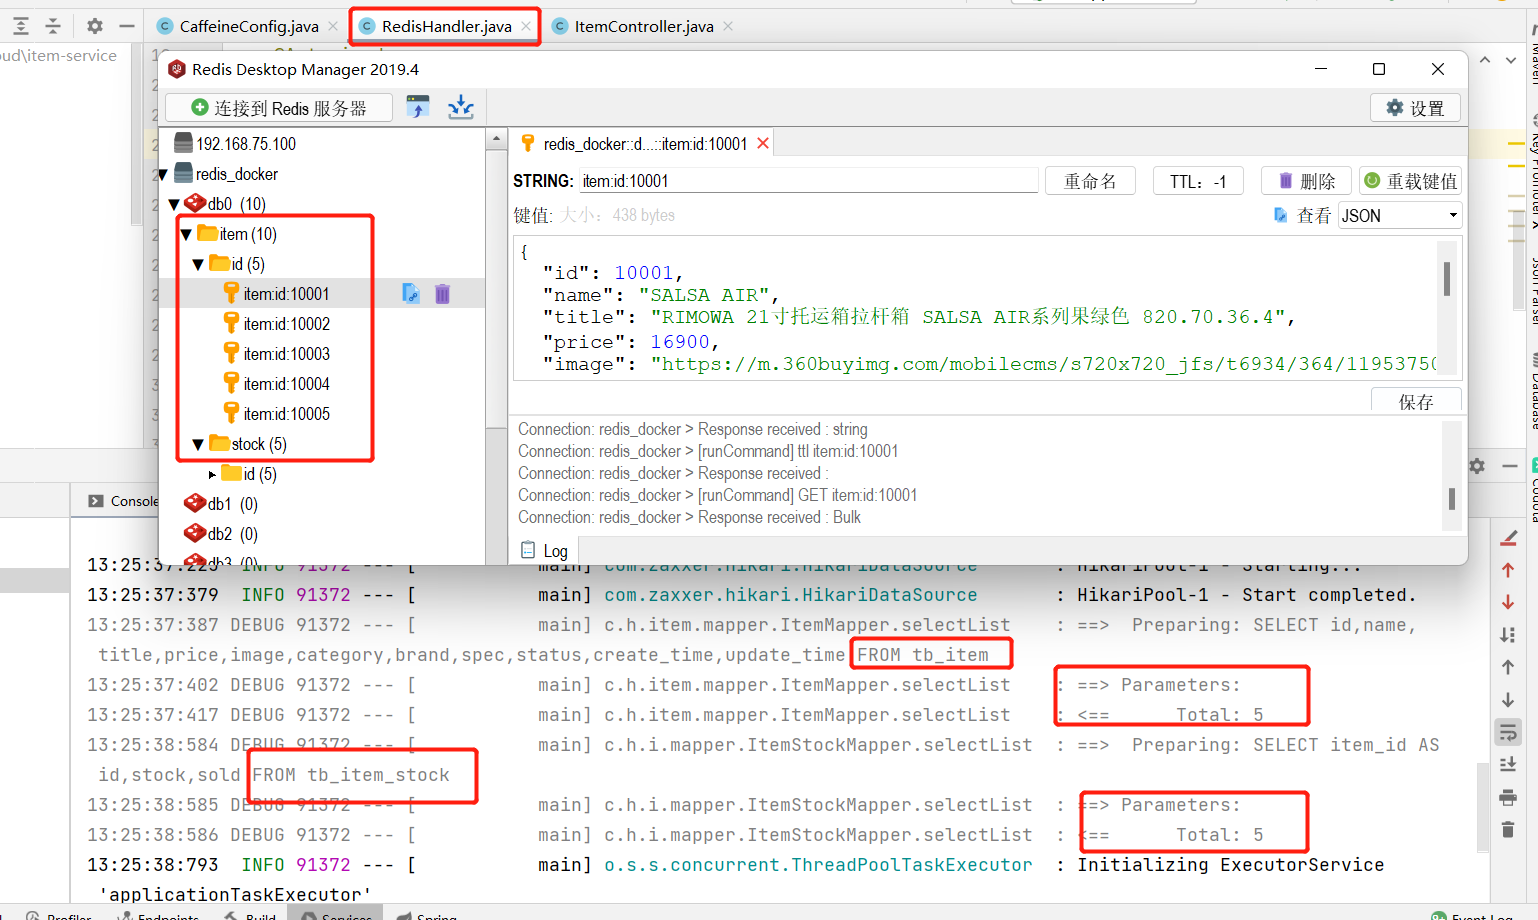The image size is (1538, 920).
Task: Switch to ItemController.java editor tab
Action: 644,26
